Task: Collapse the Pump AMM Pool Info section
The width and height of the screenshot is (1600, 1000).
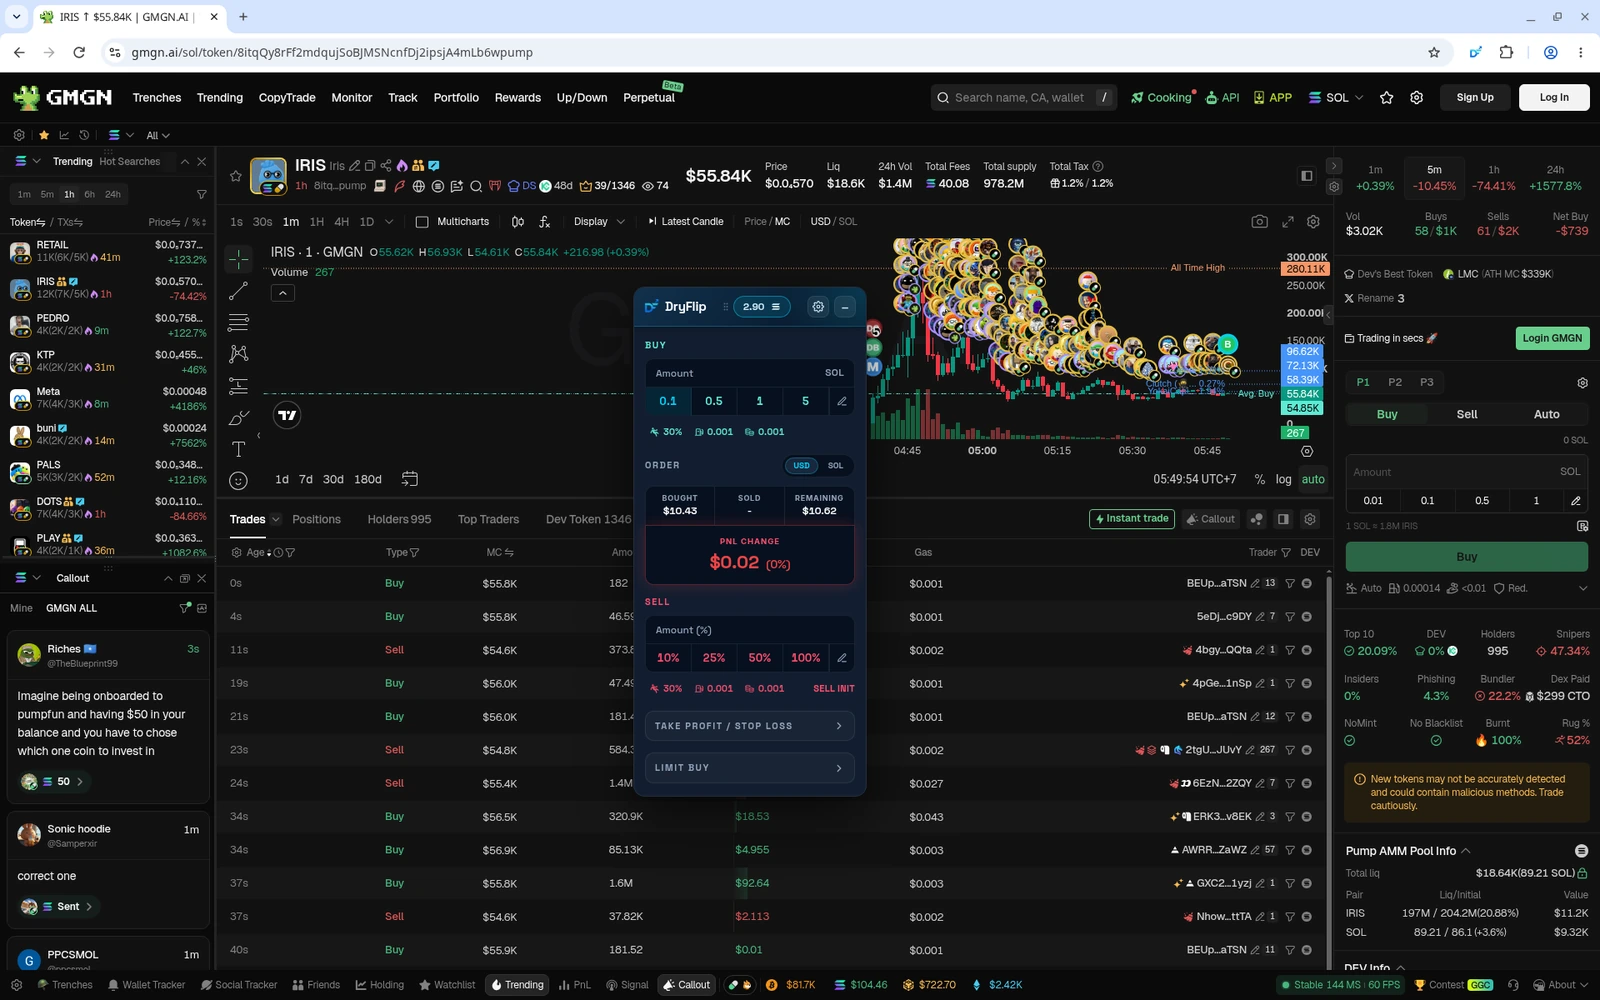Action: (x=1466, y=851)
